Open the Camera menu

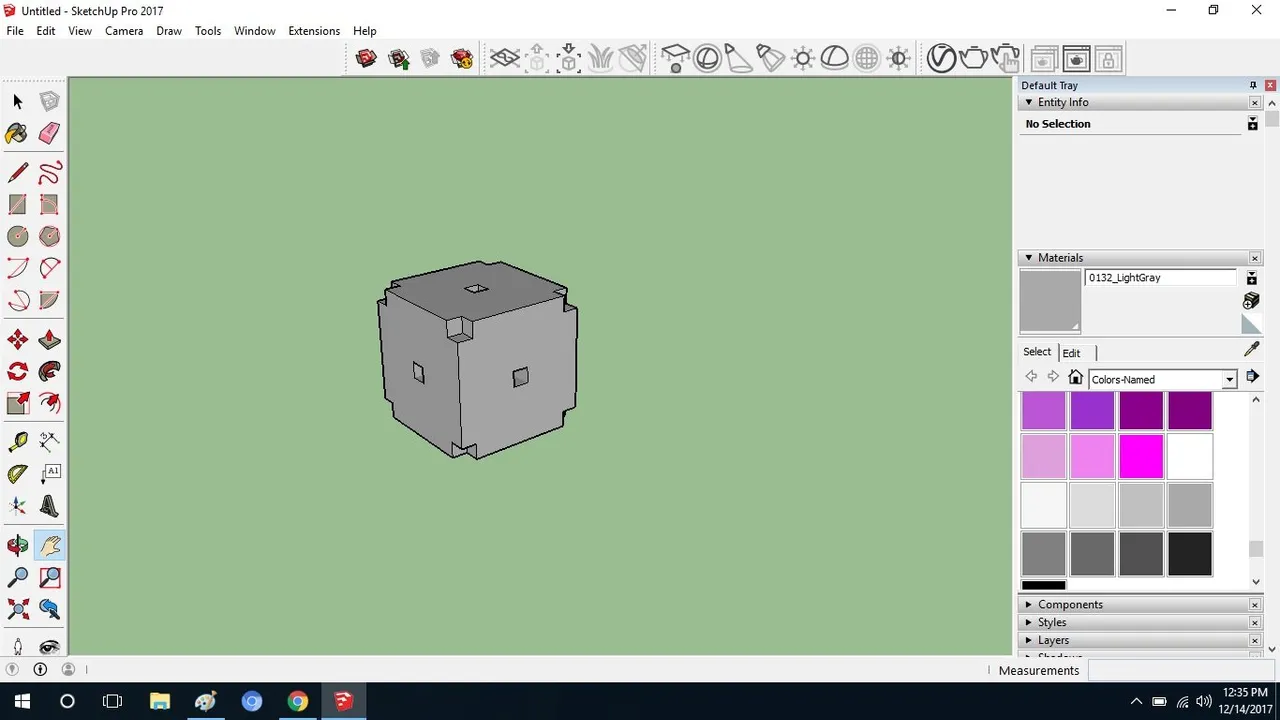coord(124,31)
